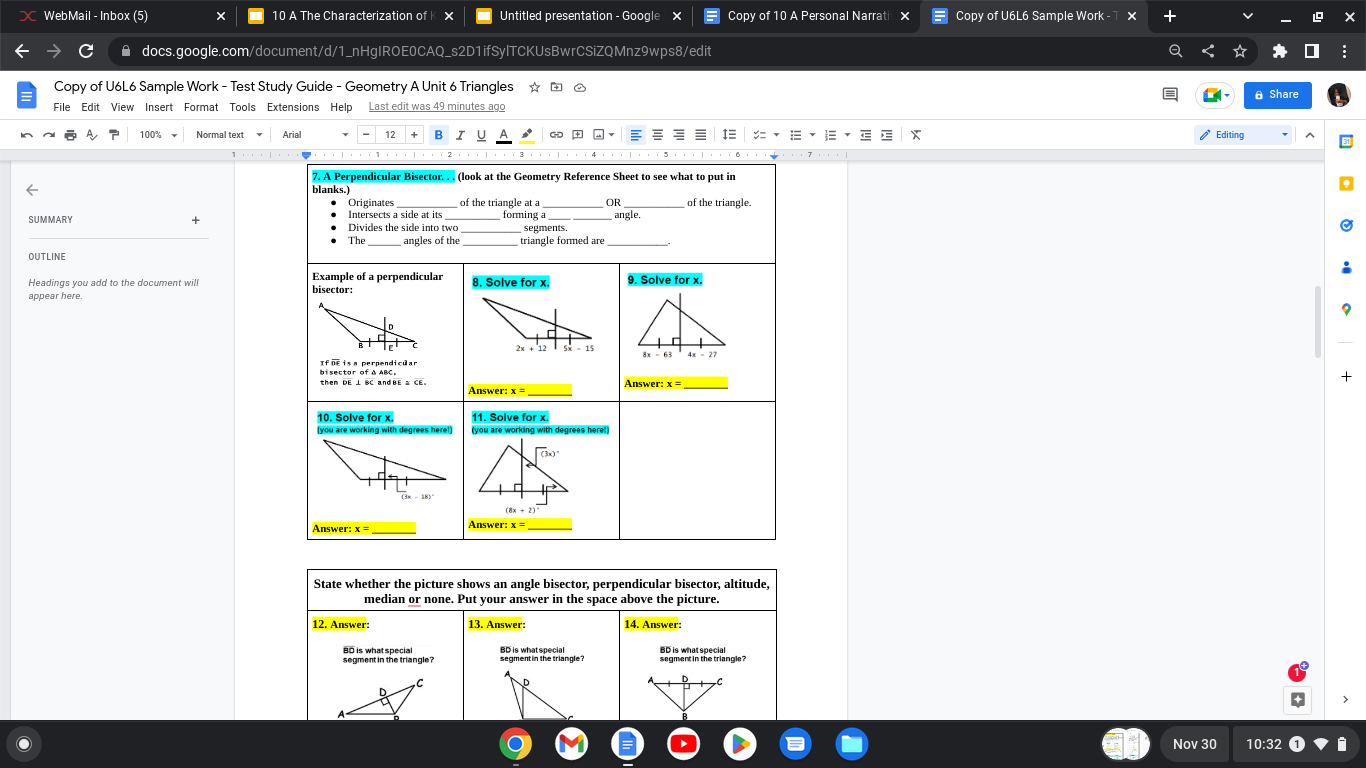Switch to the WebMail Inbox tab
Viewport: 1366px width, 768px height.
click(x=122, y=16)
